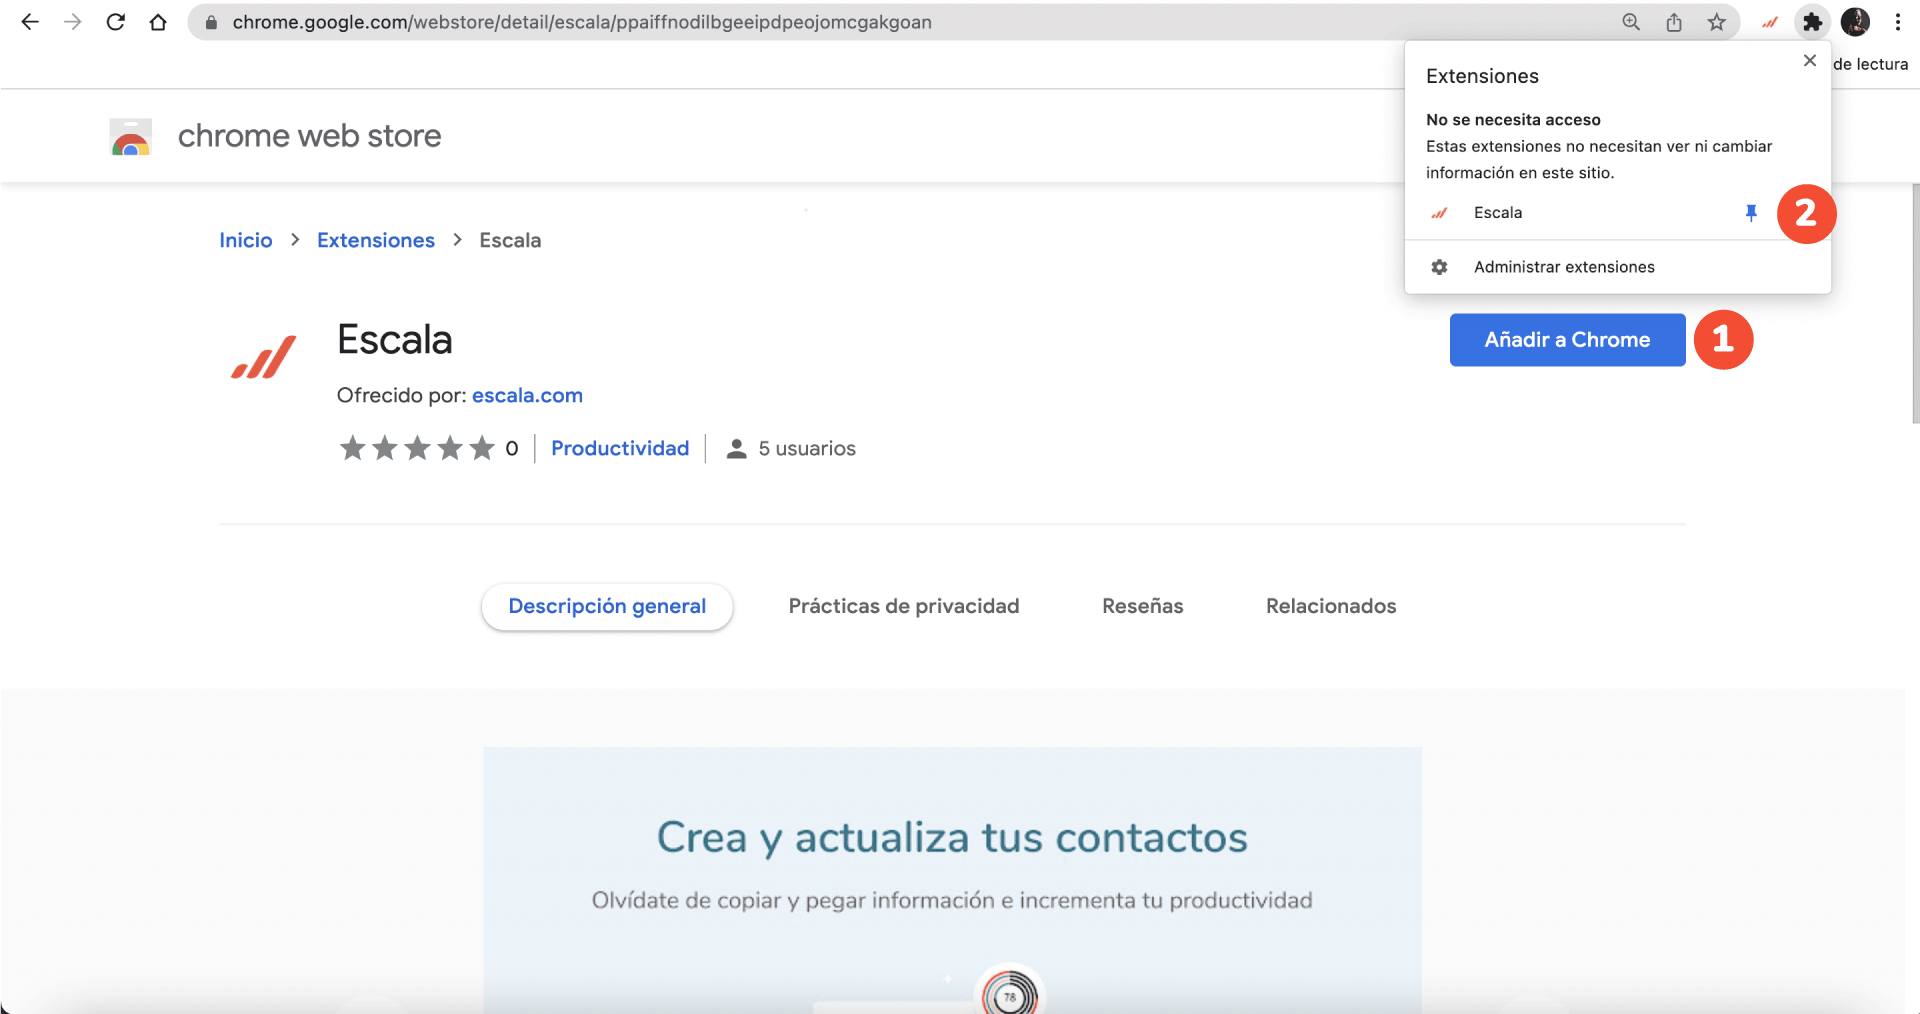This screenshot has height=1014, width=1920.
Task: Click the Escala extension title heading
Action: coord(395,340)
